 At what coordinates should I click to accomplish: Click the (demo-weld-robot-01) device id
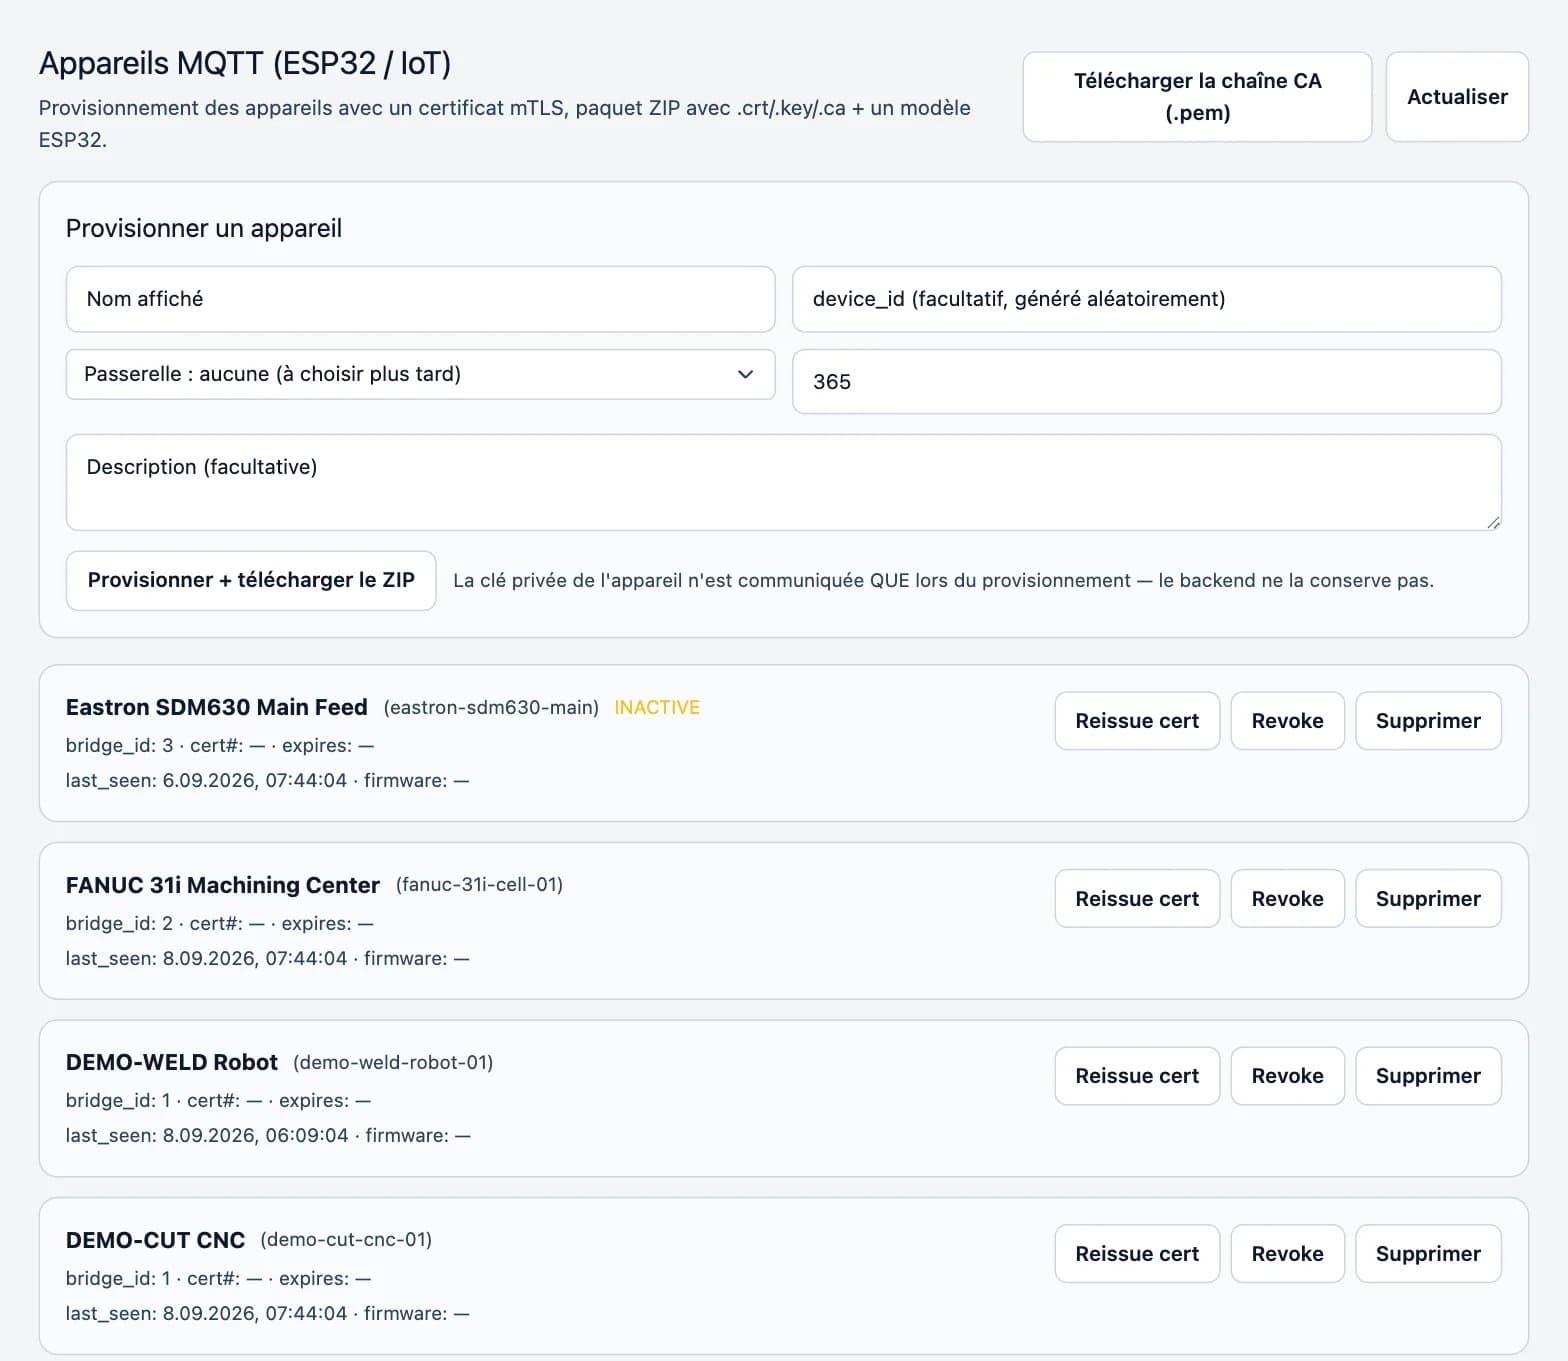point(393,1062)
